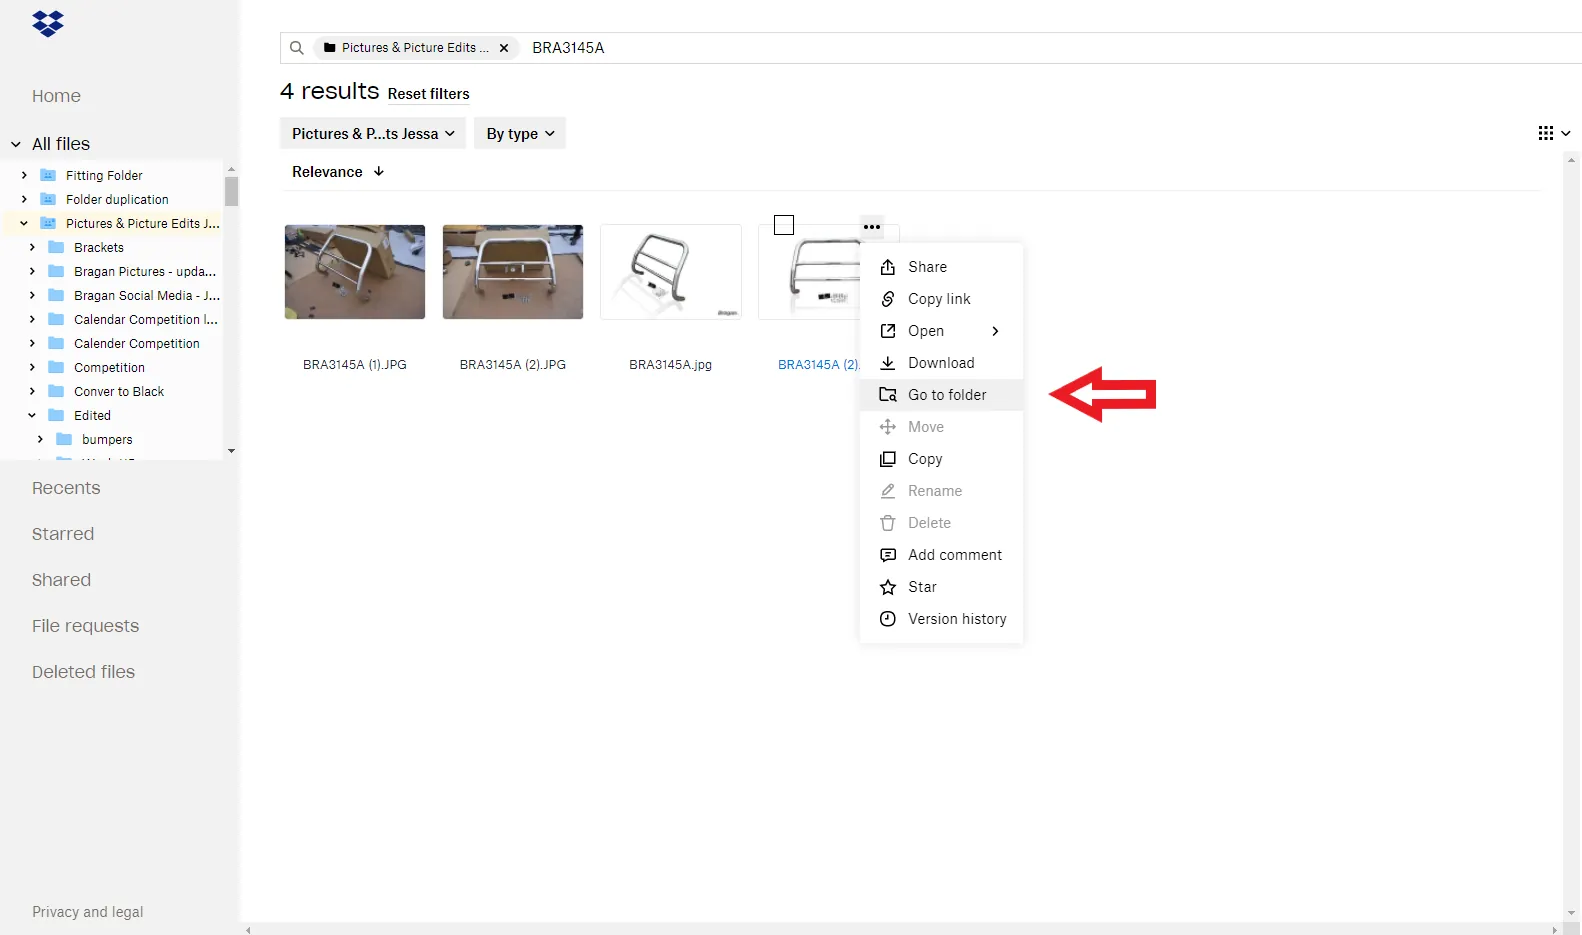
Task: Expand the bumpers folder node
Action: [x=40, y=439]
